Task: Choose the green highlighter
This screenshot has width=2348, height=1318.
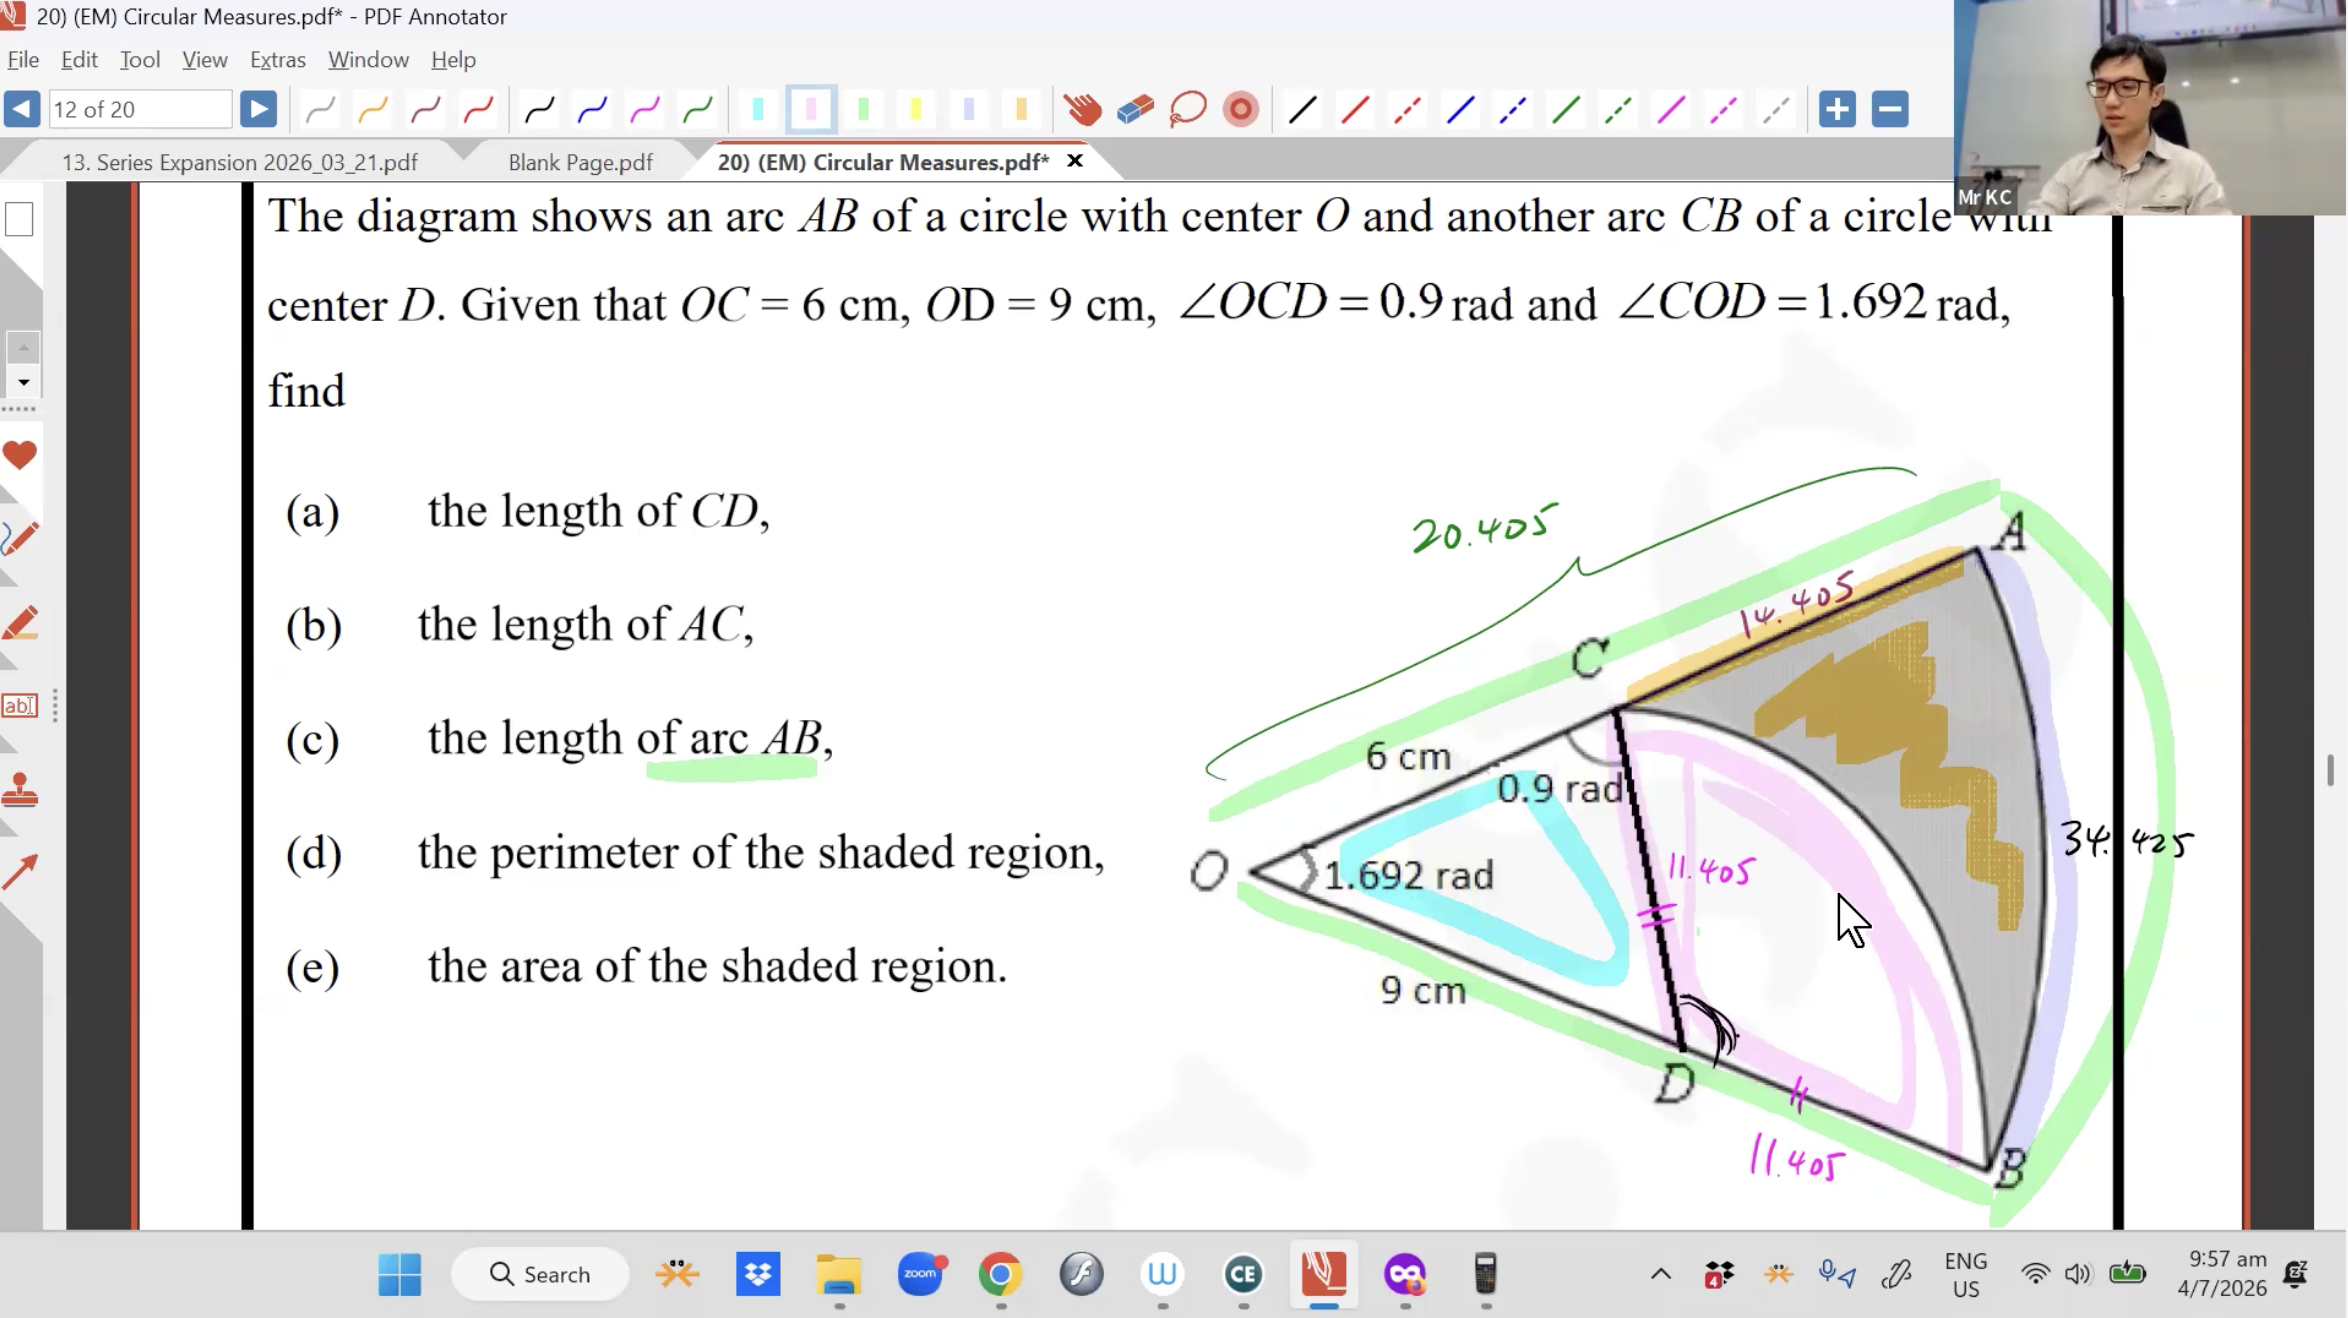Action: (x=864, y=109)
